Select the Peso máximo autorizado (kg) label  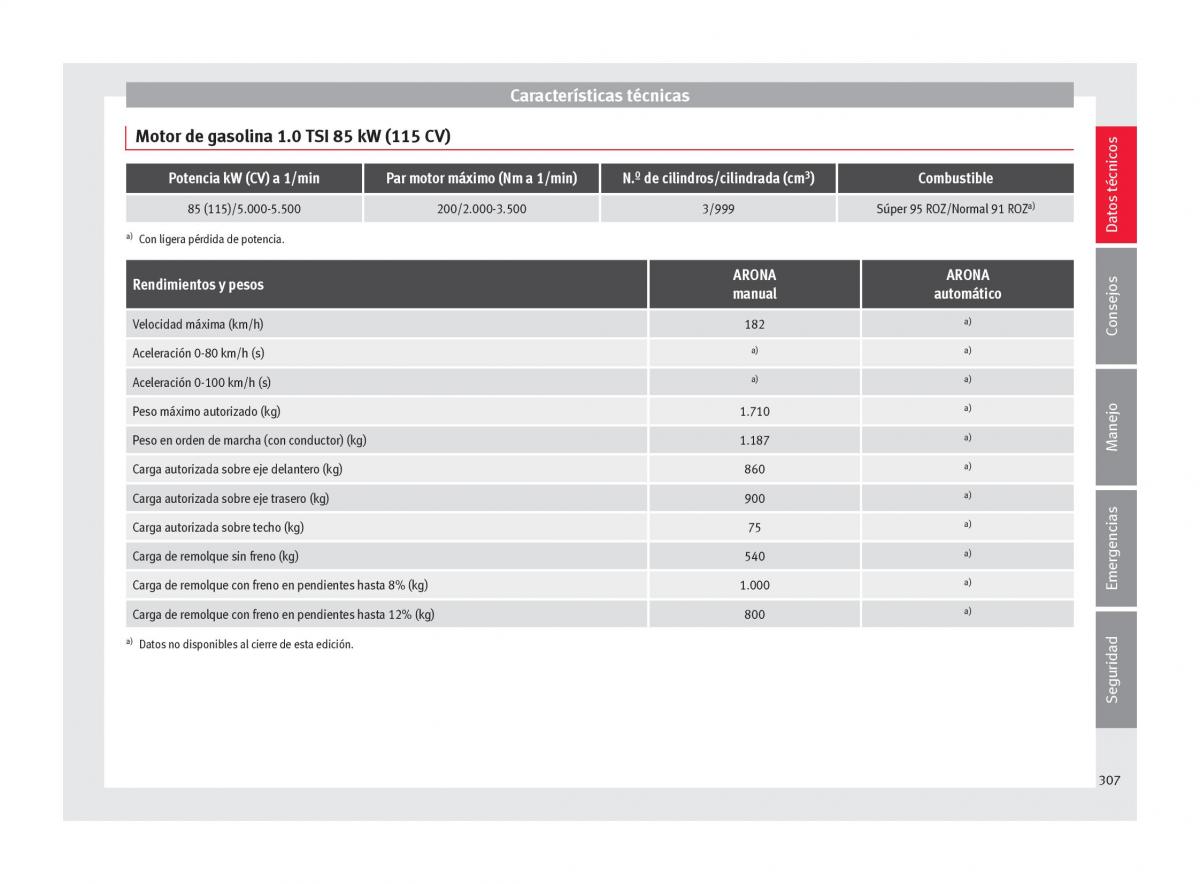(x=206, y=411)
